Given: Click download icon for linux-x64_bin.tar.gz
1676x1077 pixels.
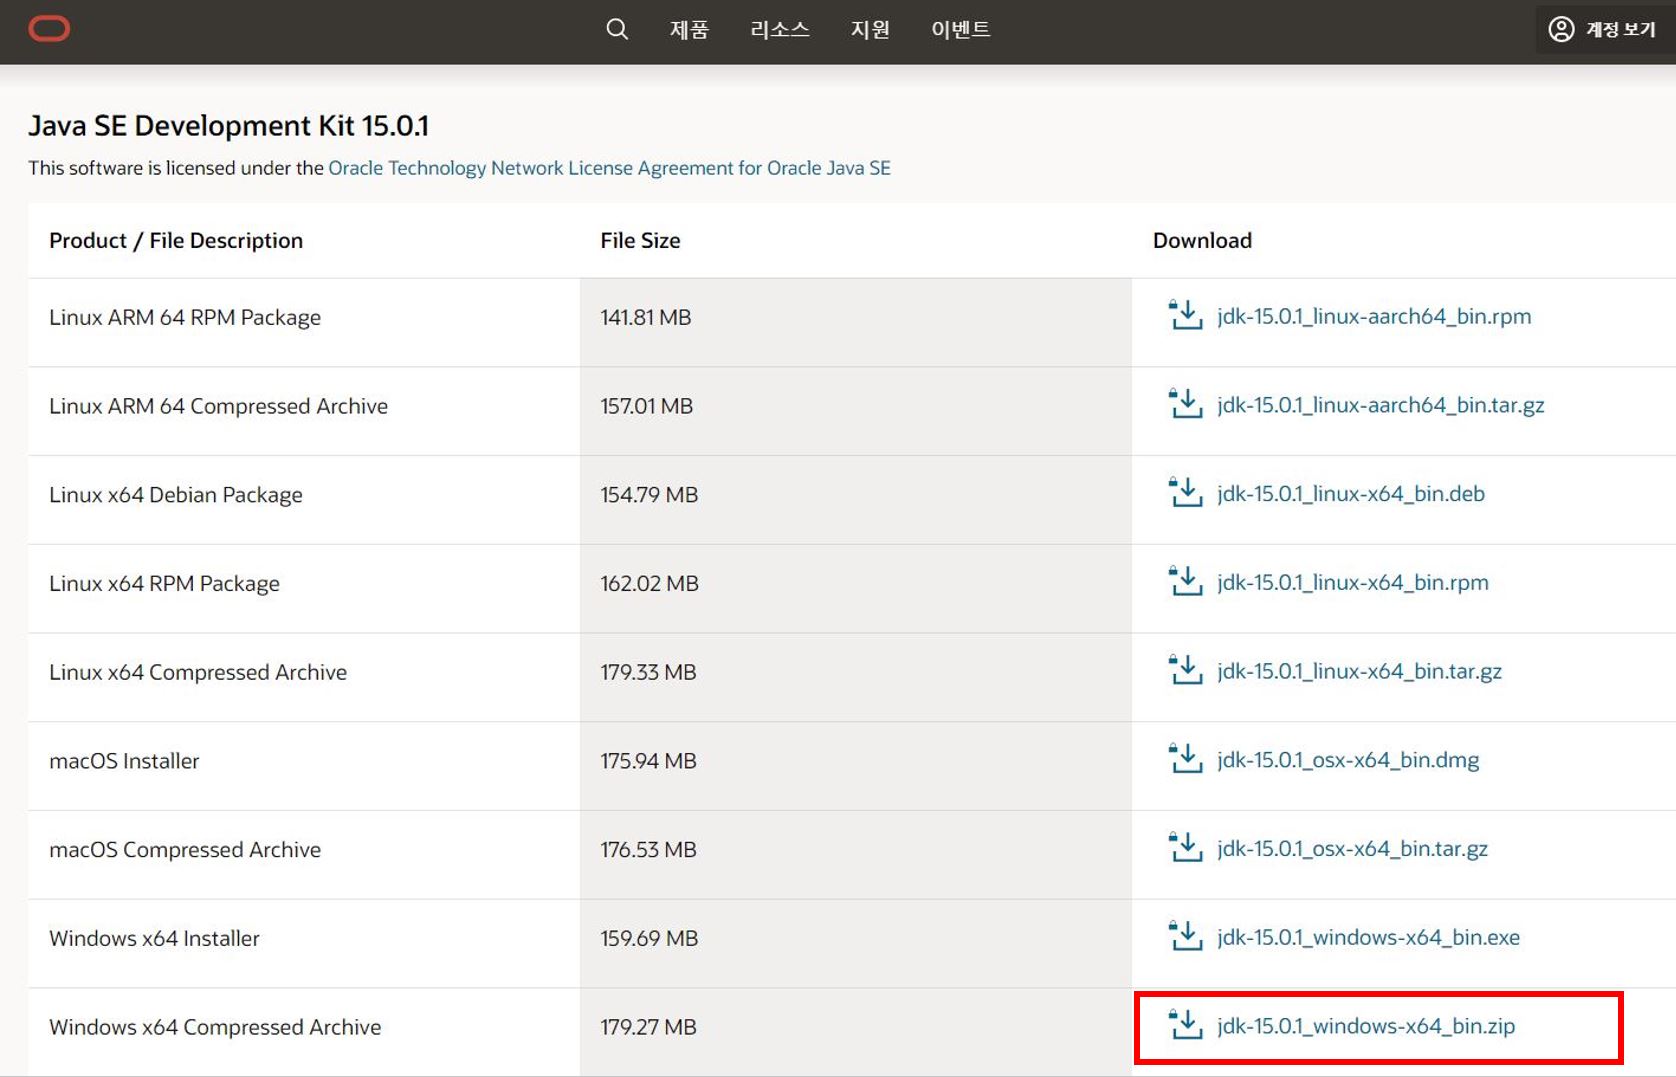Looking at the screenshot, I should point(1185,670).
